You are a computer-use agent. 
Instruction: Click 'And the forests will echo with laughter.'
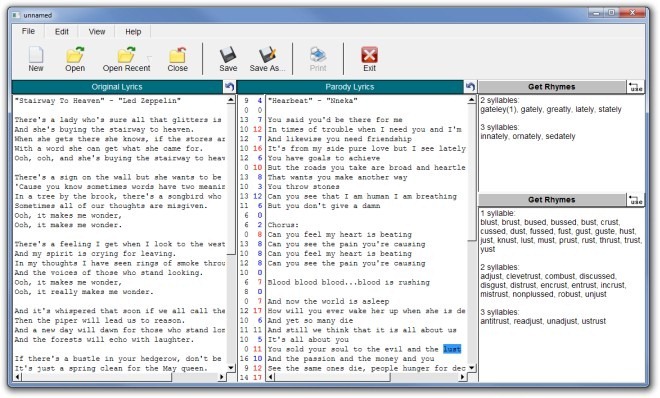[x=104, y=340]
